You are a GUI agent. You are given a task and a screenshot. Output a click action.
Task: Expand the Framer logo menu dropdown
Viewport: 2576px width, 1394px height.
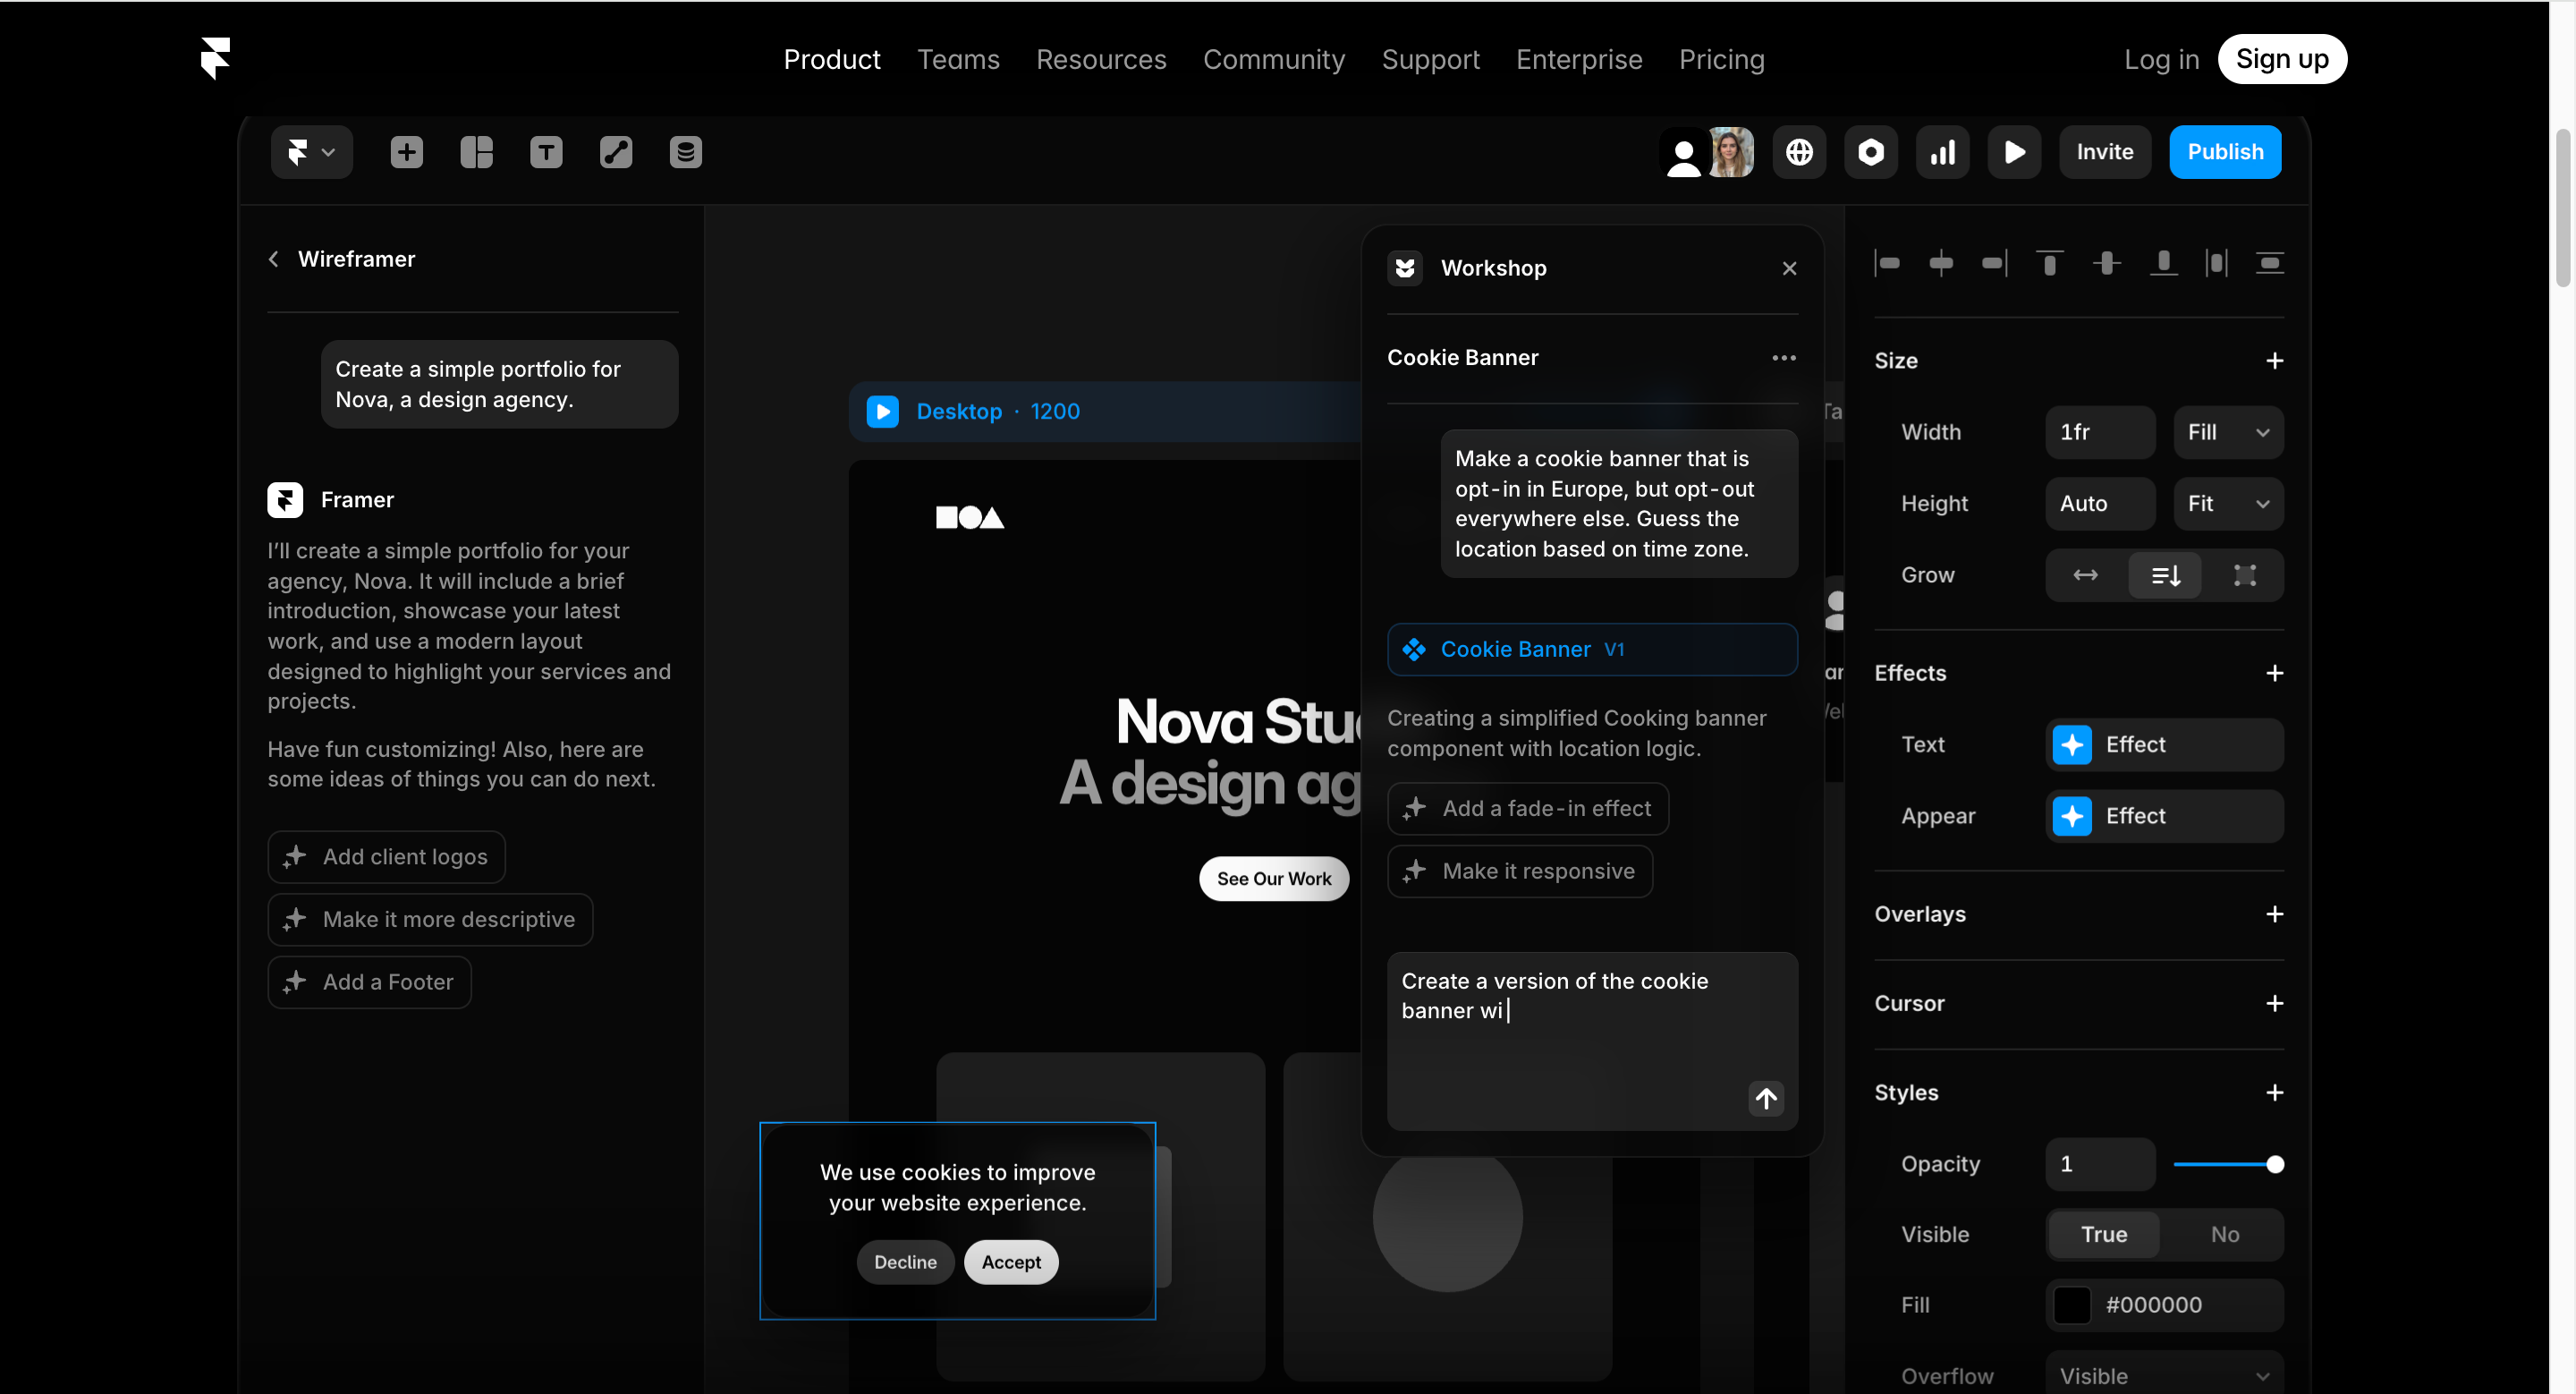tap(311, 152)
